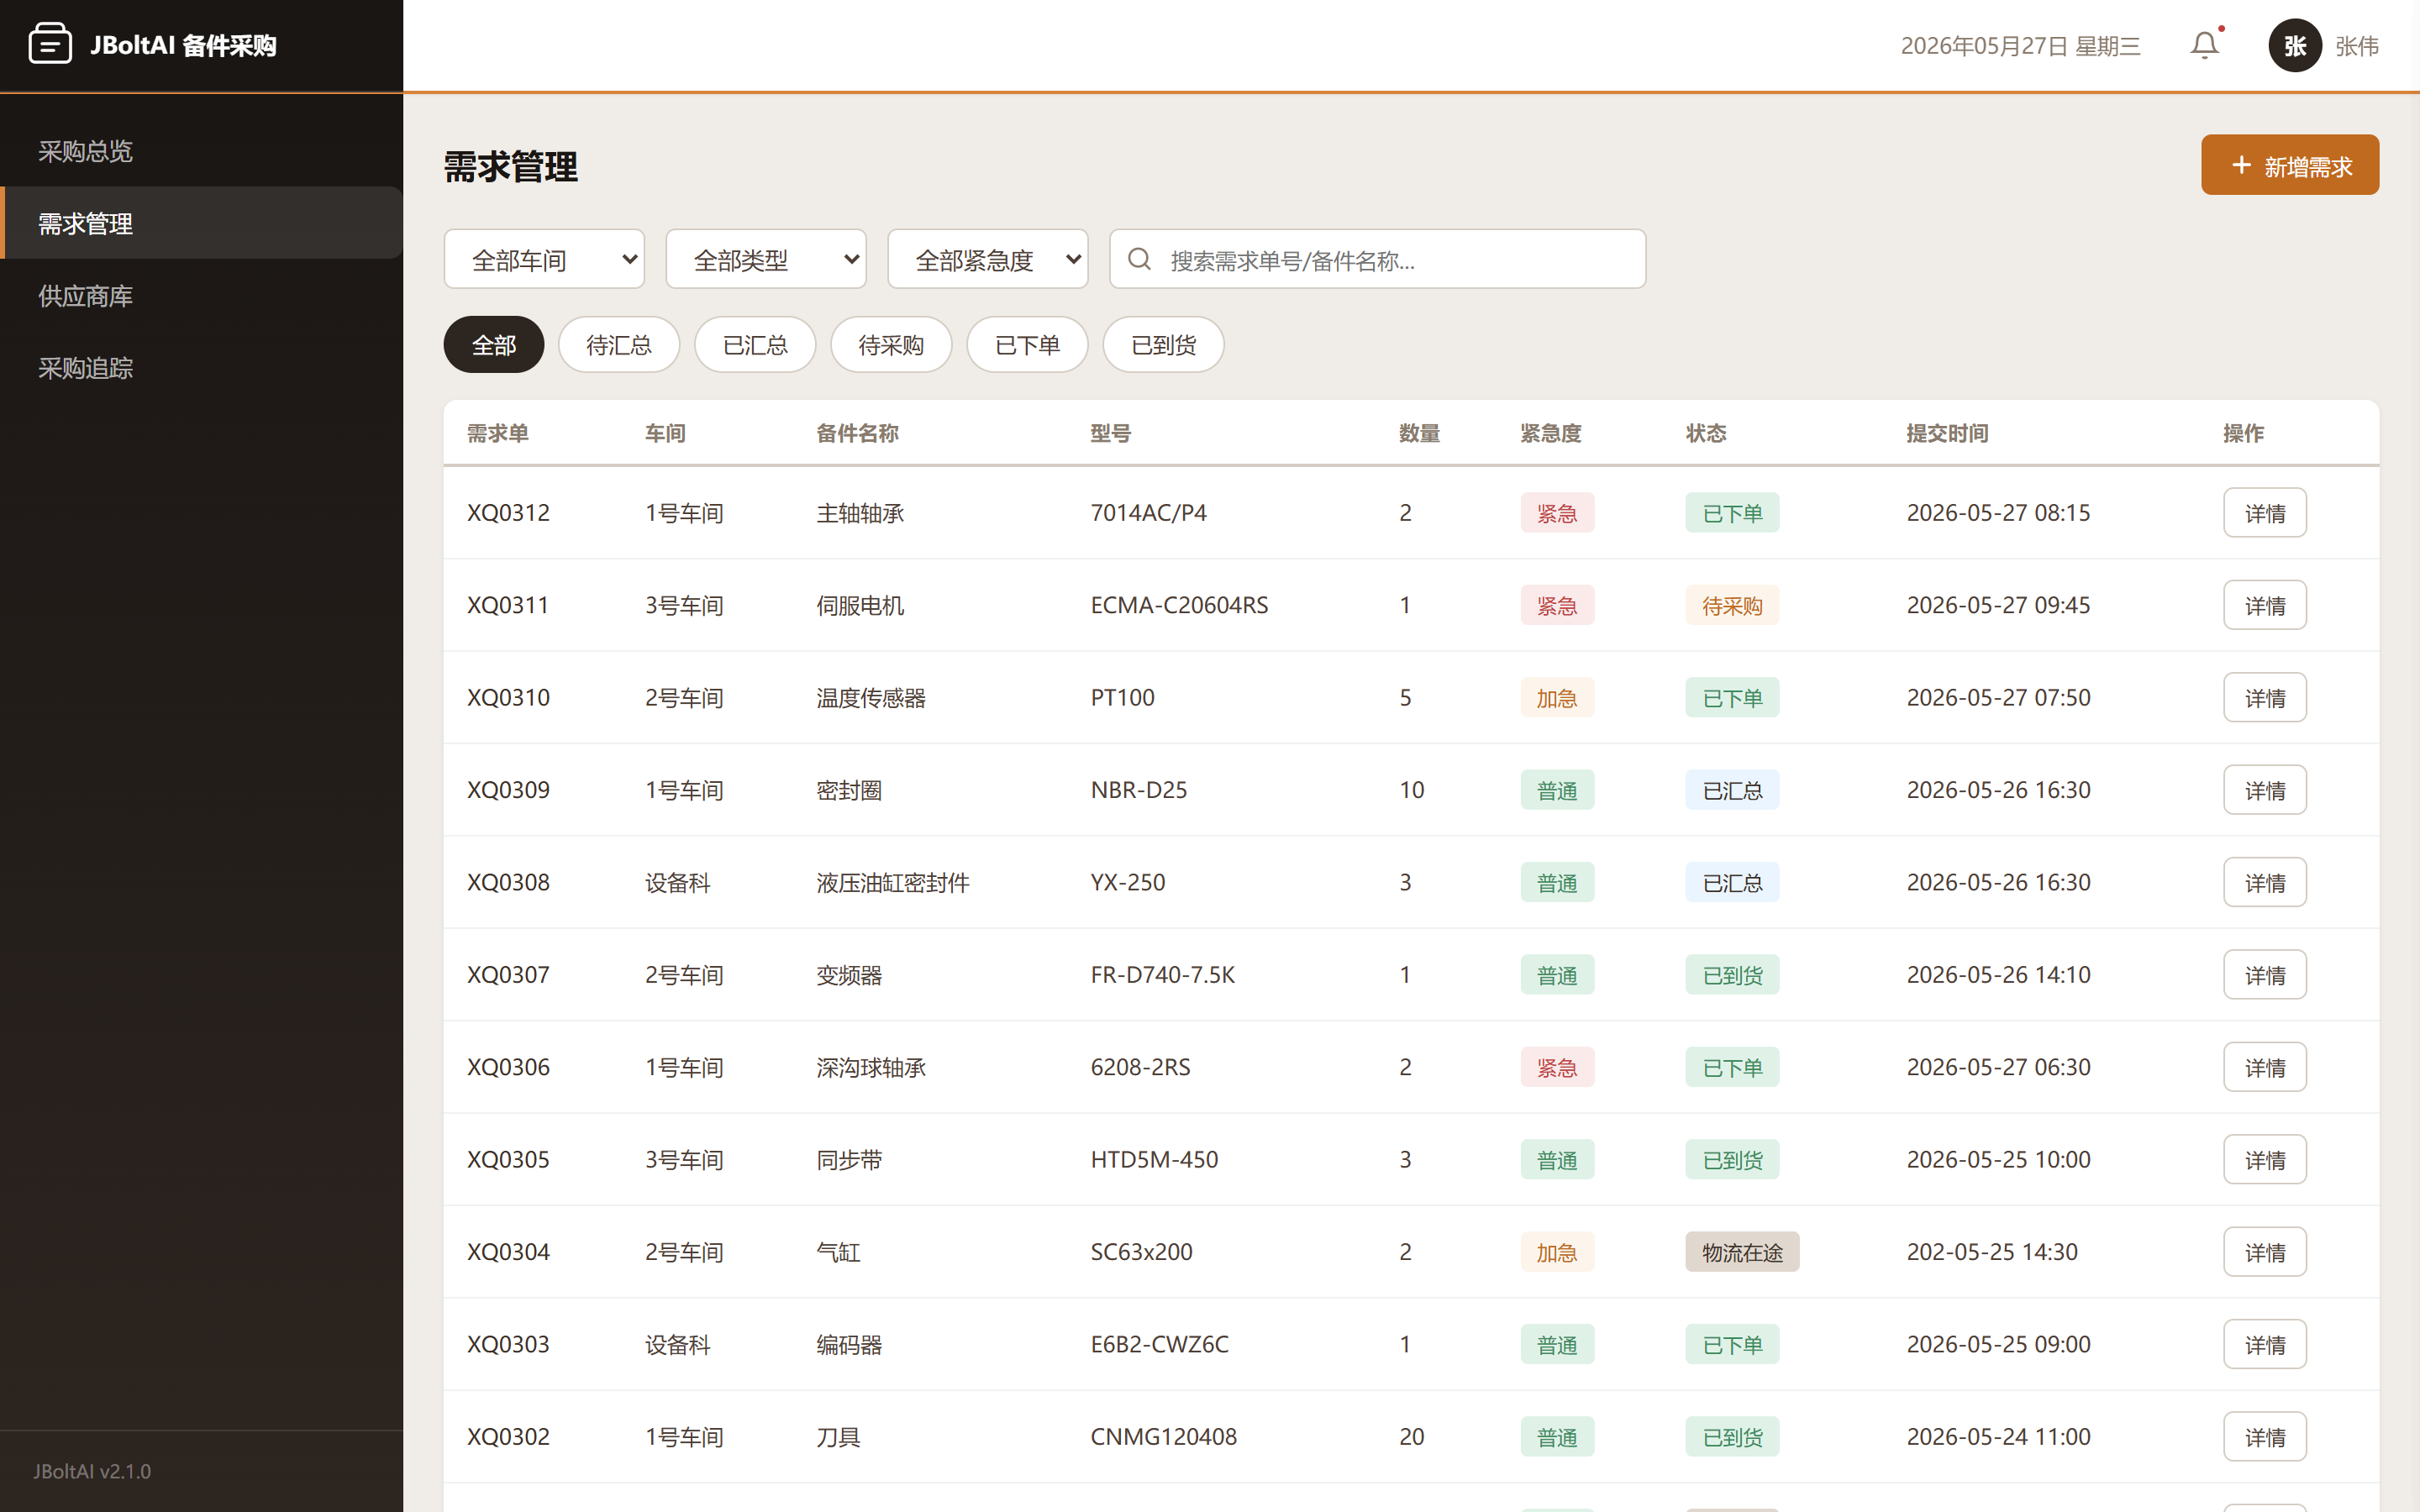Image resolution: width=2420 pixels, height=1512 pixels.
Task: Go to 采购总览 in sidebar
Action: click(201, 151)
